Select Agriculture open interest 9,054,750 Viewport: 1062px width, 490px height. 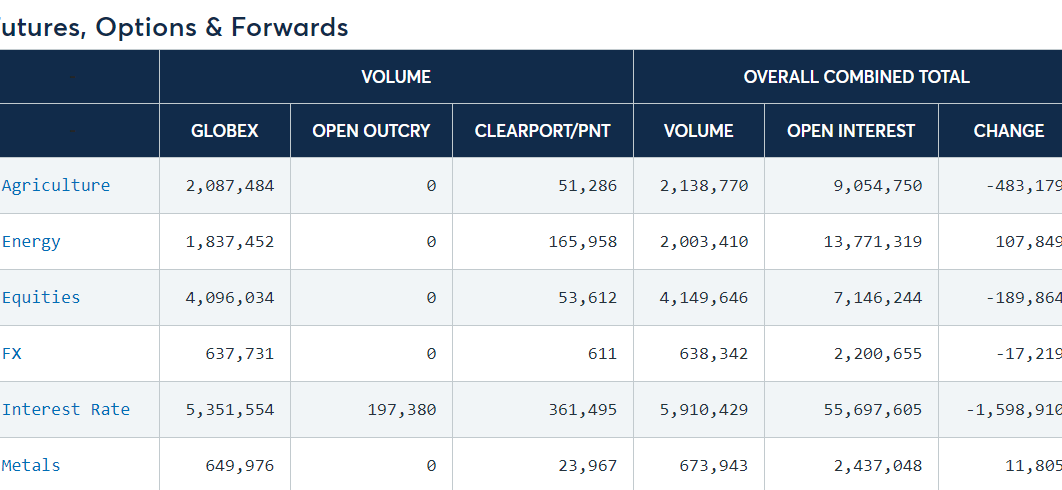point(878,185)
